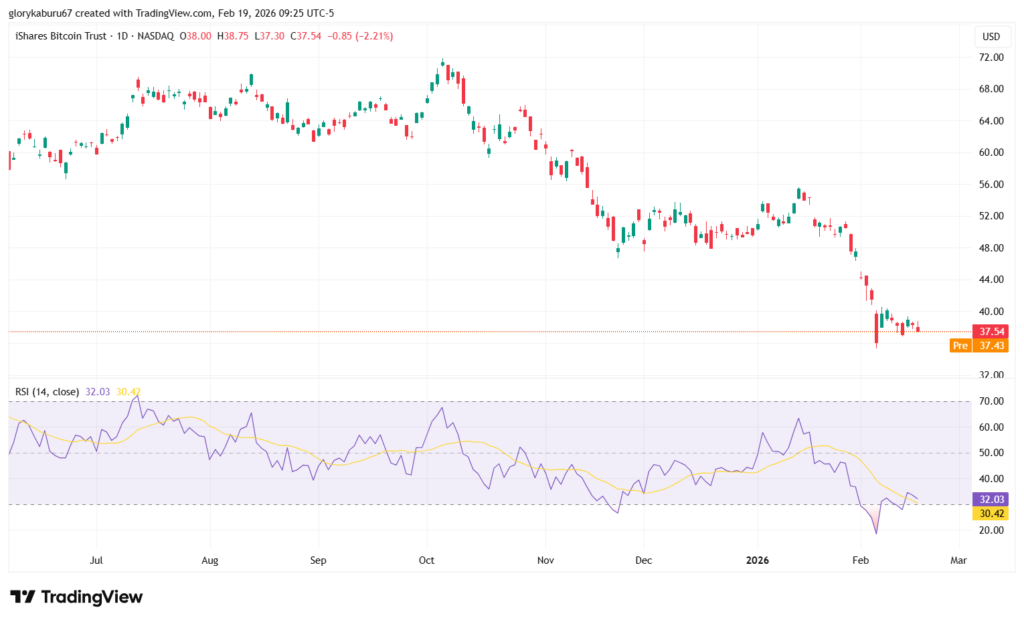Click the TradingView logo
Viewport: 1024px width, 622px height.
click(x=76, y=597)
